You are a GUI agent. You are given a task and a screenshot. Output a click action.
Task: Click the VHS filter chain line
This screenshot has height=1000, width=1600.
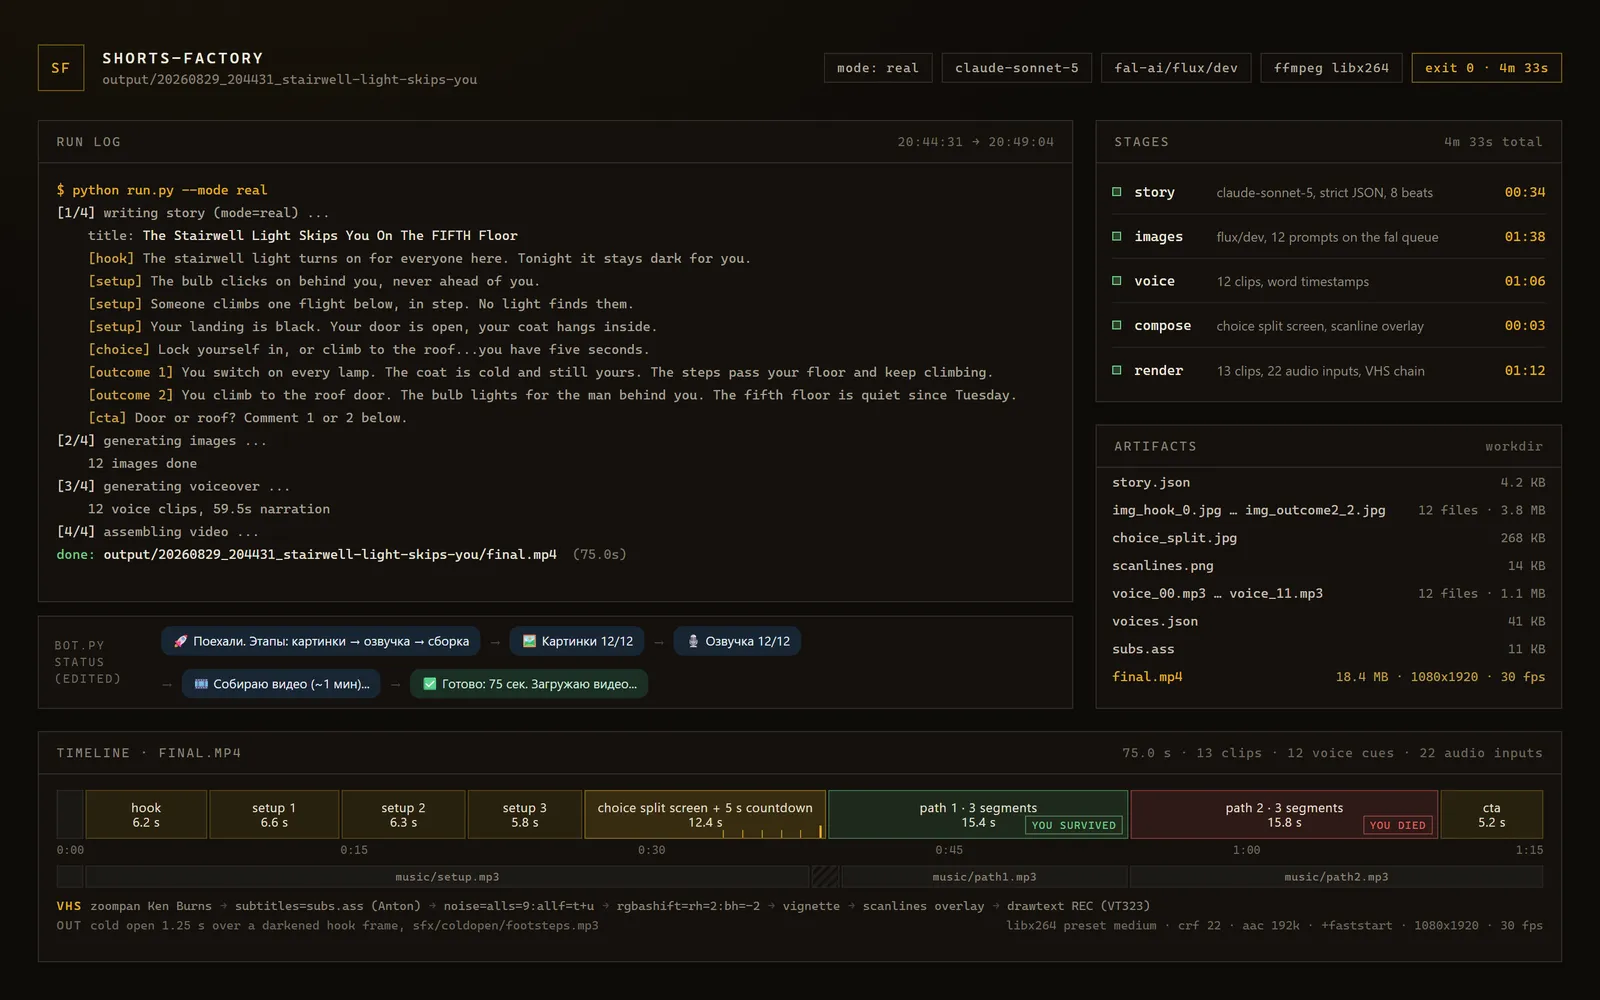[603, 906]
